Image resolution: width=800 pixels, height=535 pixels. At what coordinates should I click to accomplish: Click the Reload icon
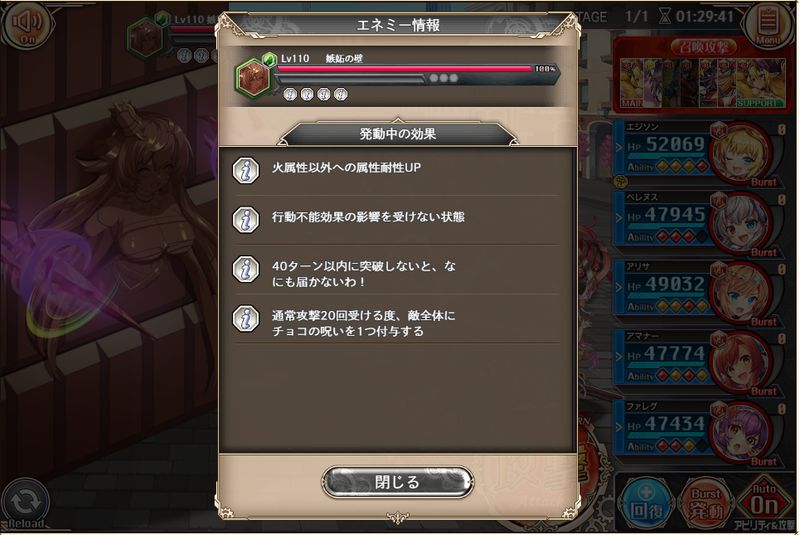(25, 504)
